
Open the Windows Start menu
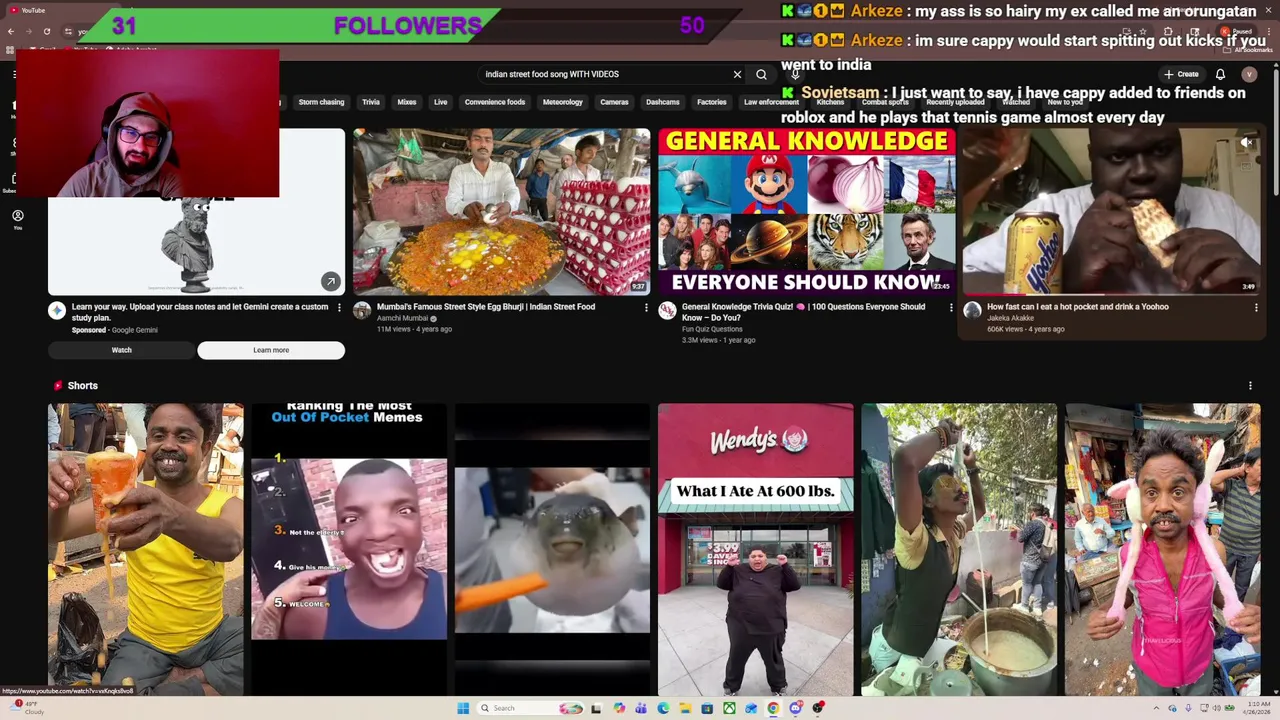coord(463,708)
